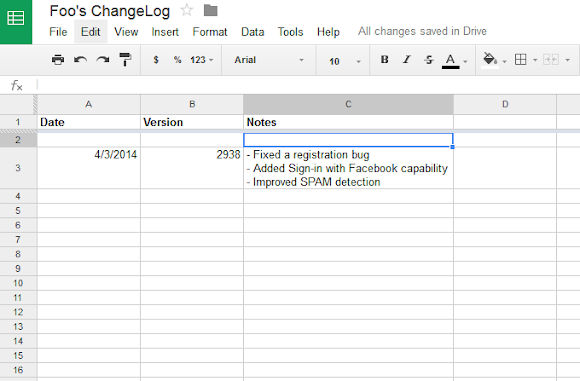
Task: Click the Merge cells icon
Action: click(551, 60)
